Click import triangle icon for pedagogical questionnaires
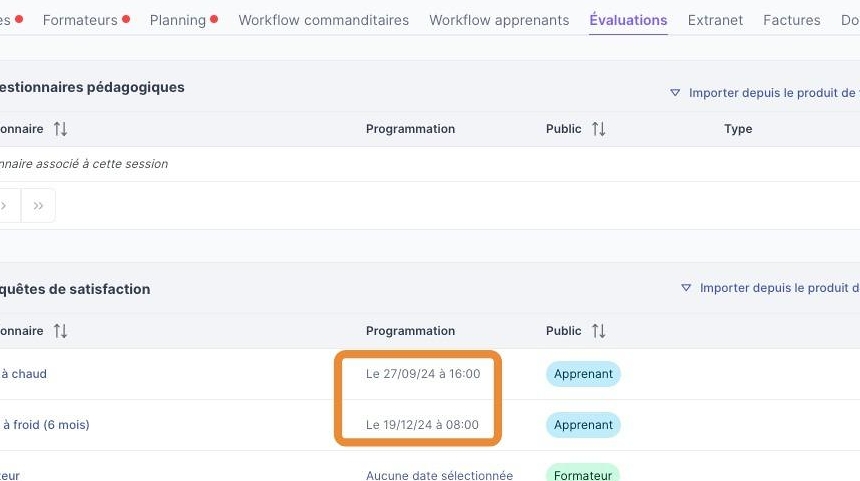 pos(675,93)
